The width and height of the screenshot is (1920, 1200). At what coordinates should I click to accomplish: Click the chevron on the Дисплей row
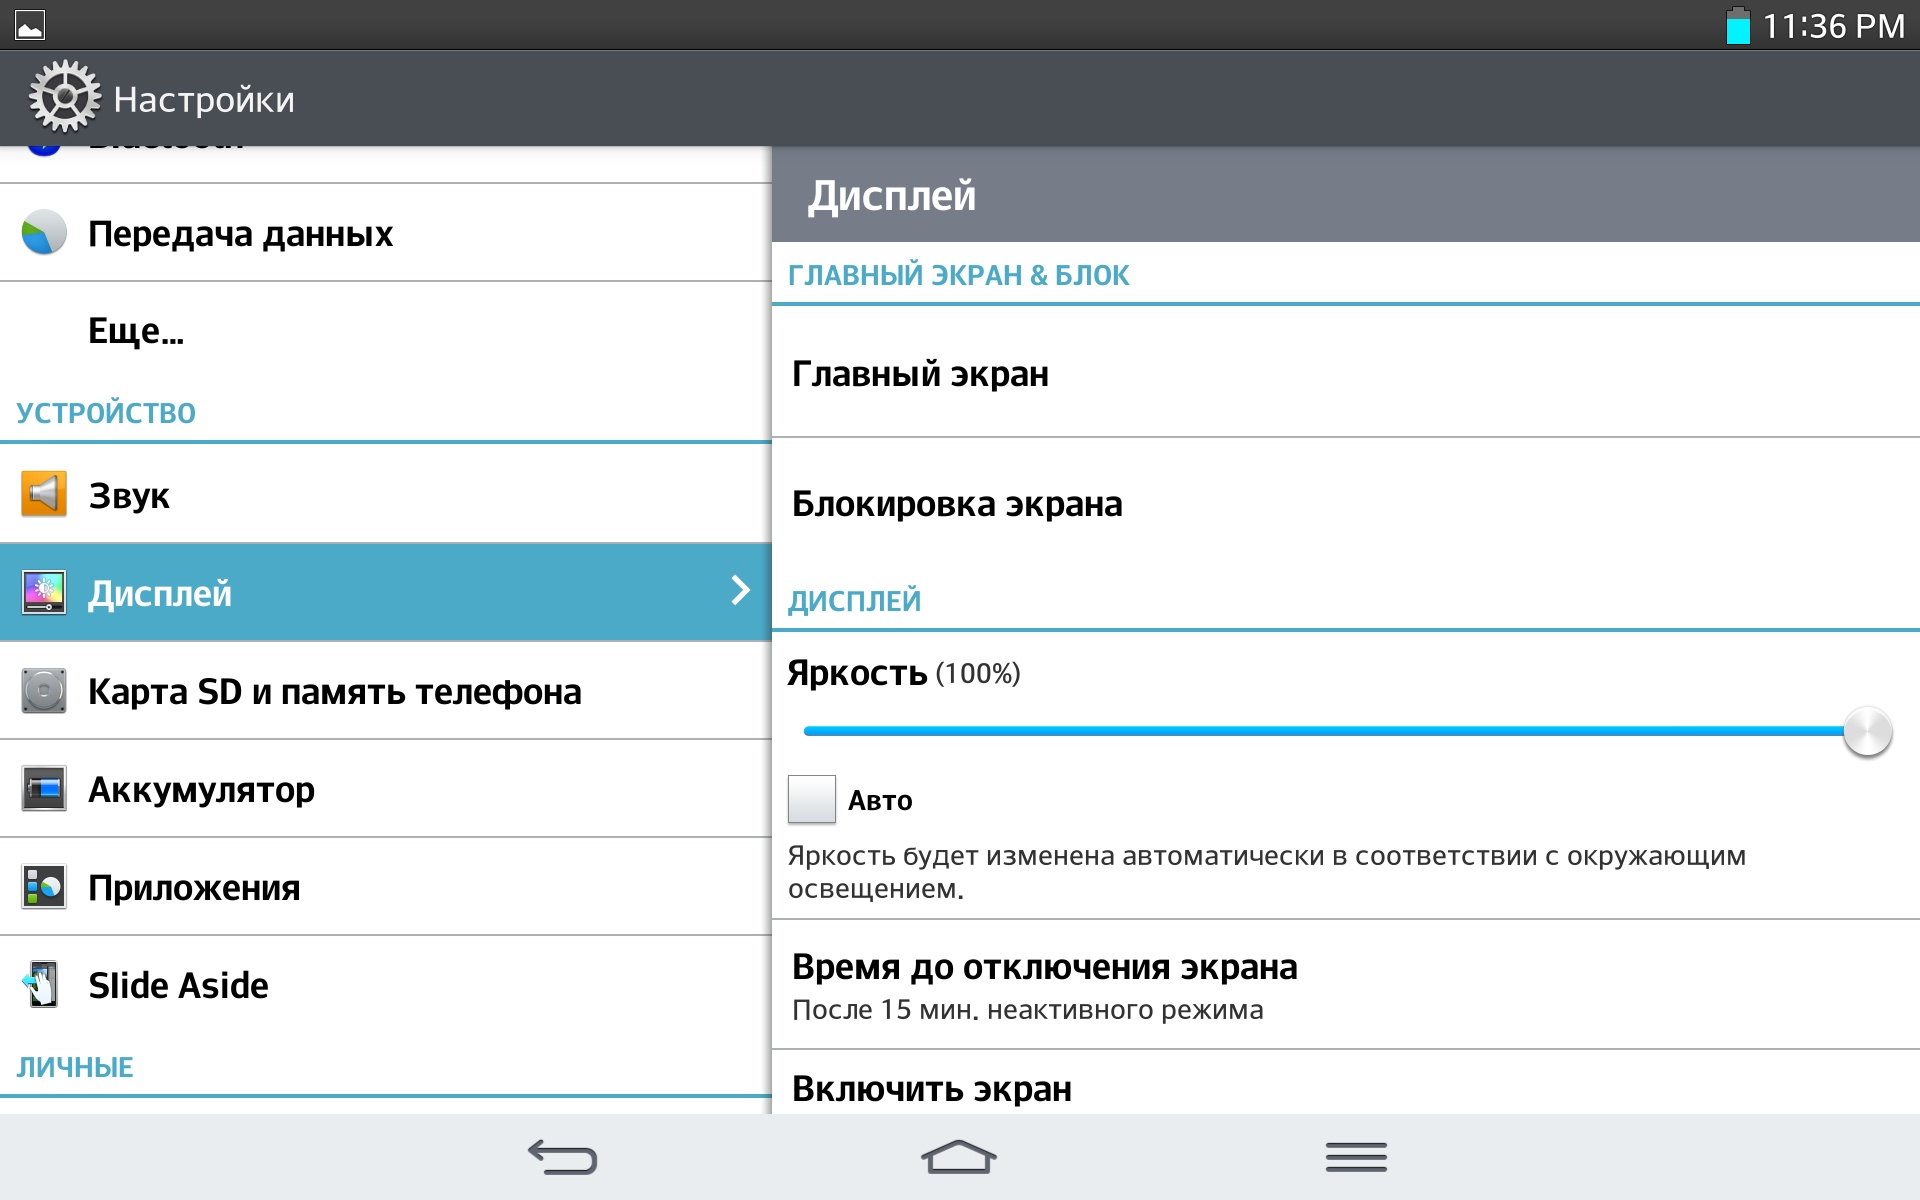740,590
